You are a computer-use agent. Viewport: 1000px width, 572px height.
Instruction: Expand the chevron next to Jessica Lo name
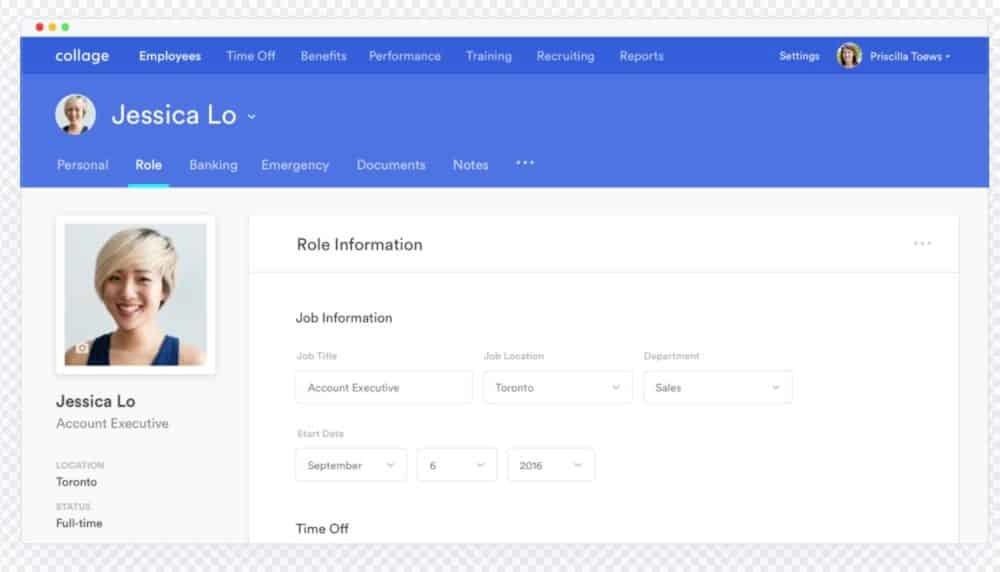pyautogui.click(x=252, y=117)
